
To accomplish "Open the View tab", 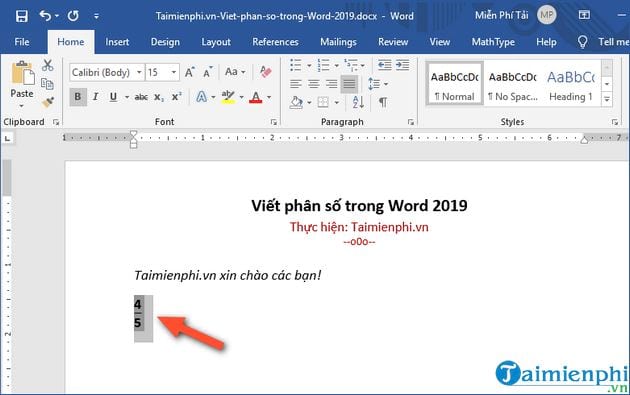I will 440,42.
